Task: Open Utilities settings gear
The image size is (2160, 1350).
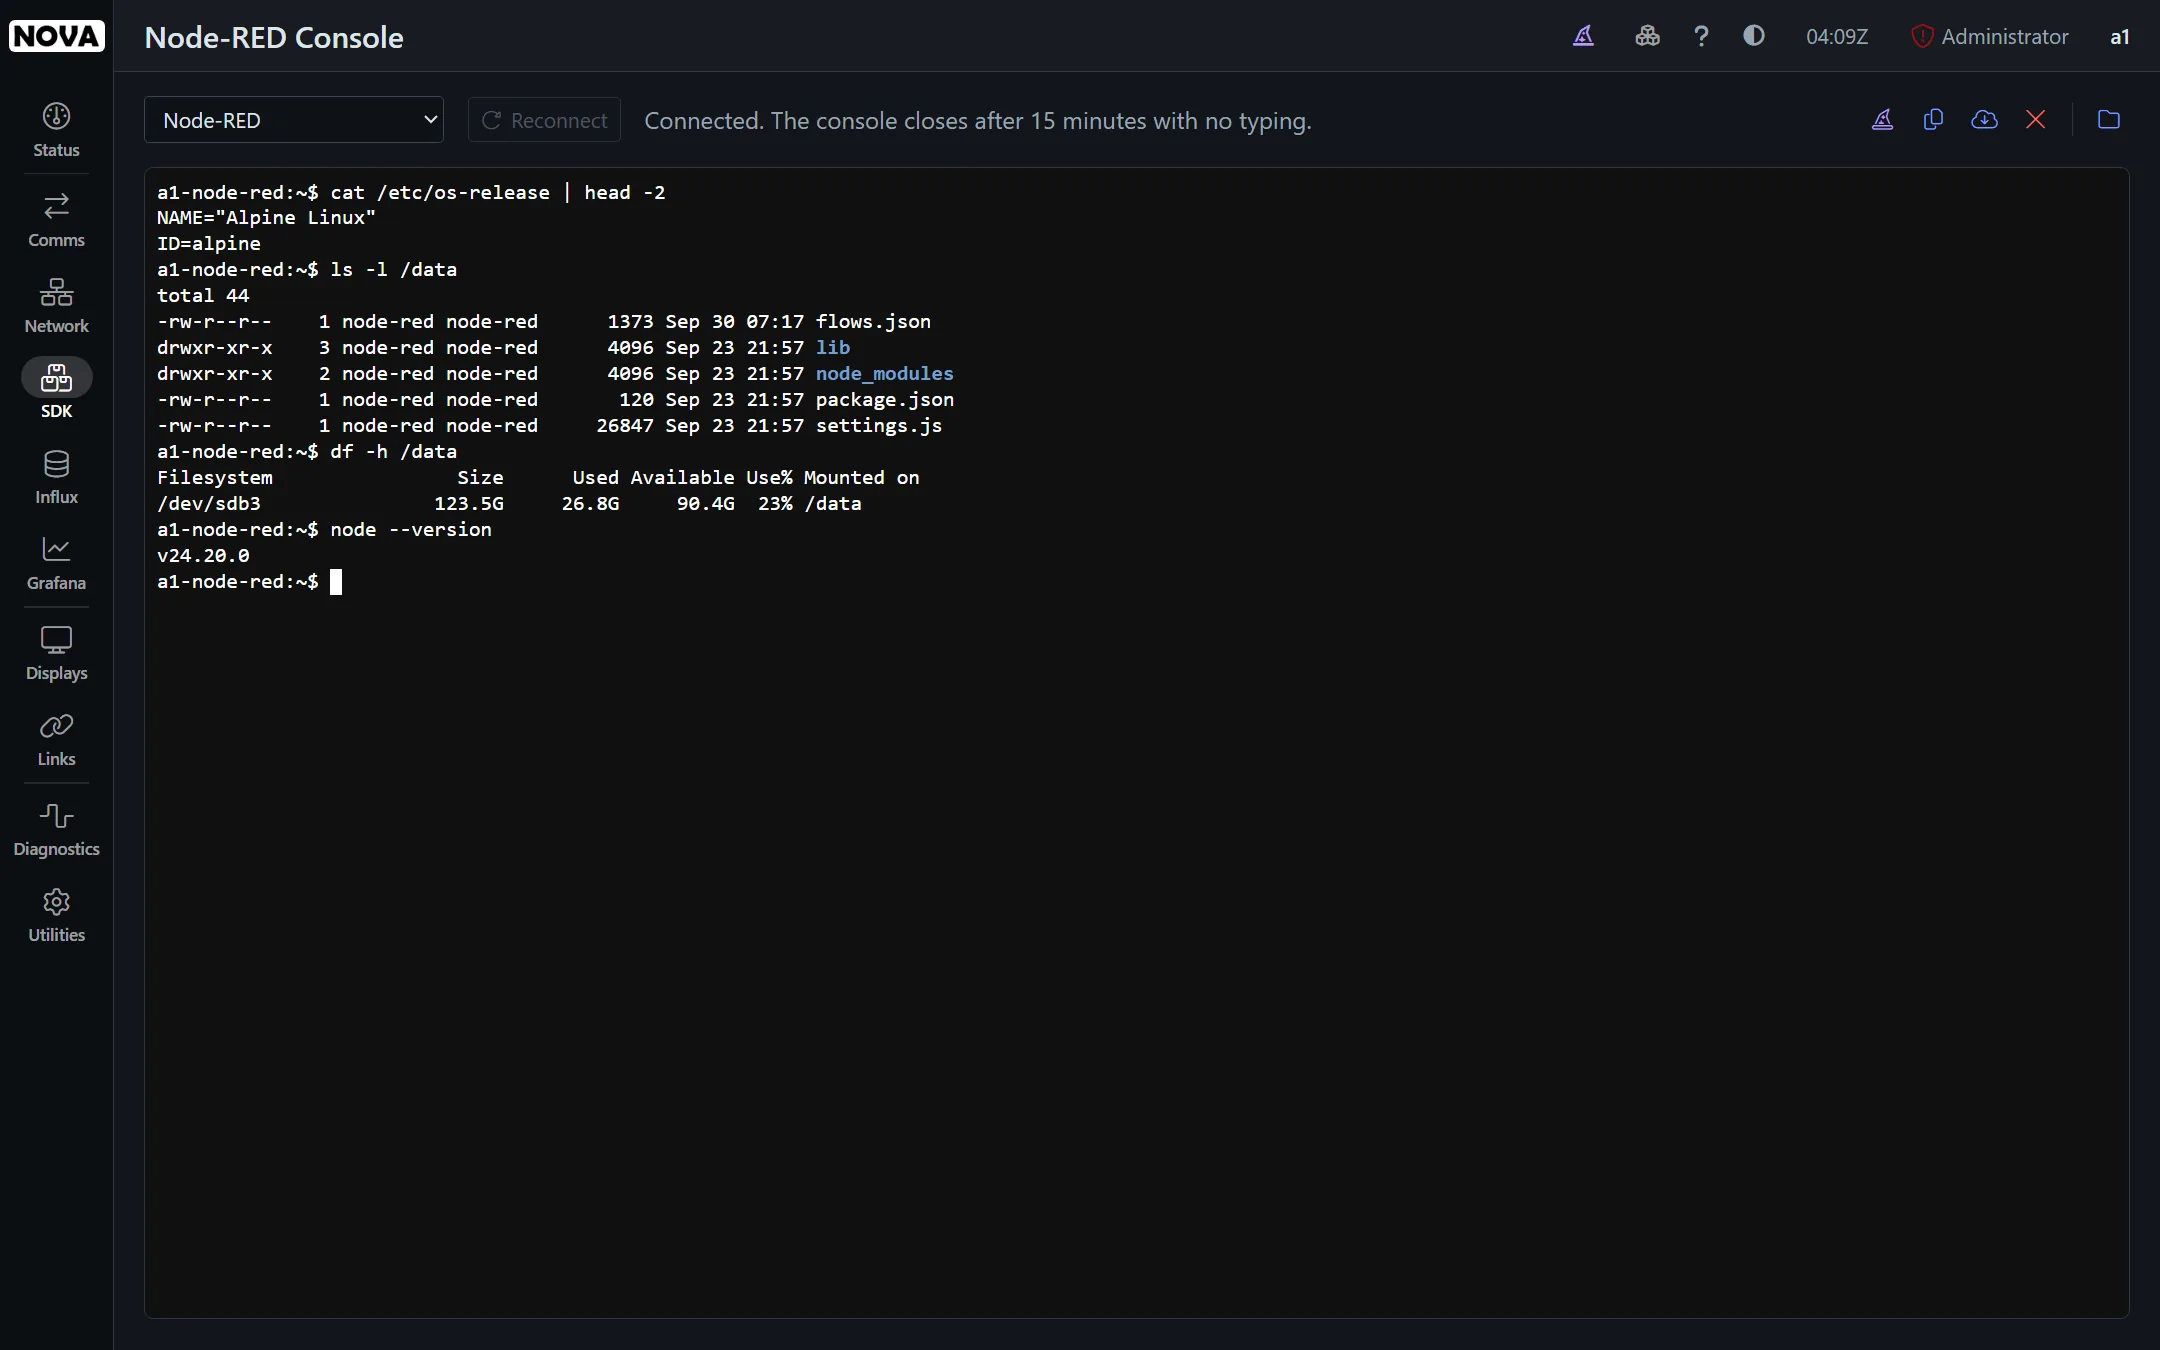Action: click(x=56, y=915)
